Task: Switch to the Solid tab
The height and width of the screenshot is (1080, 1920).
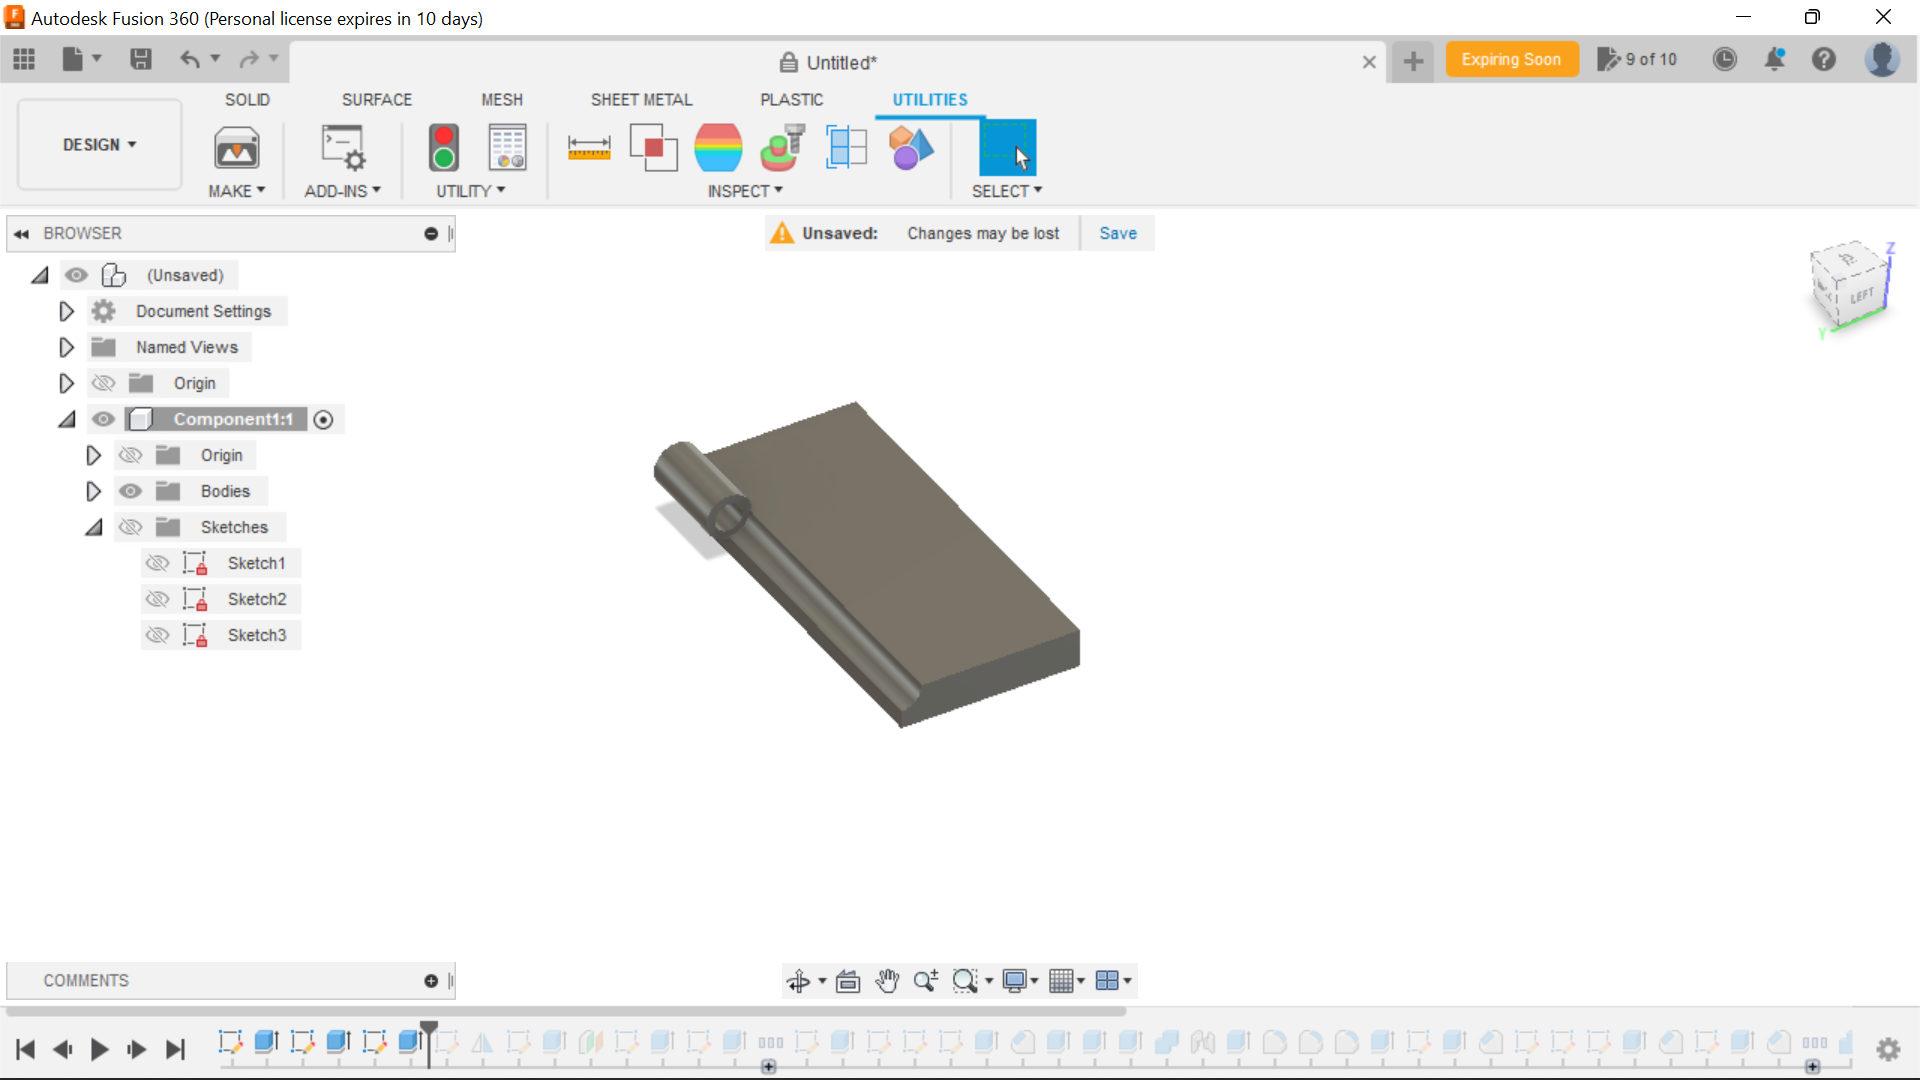Action: (247, 100)
